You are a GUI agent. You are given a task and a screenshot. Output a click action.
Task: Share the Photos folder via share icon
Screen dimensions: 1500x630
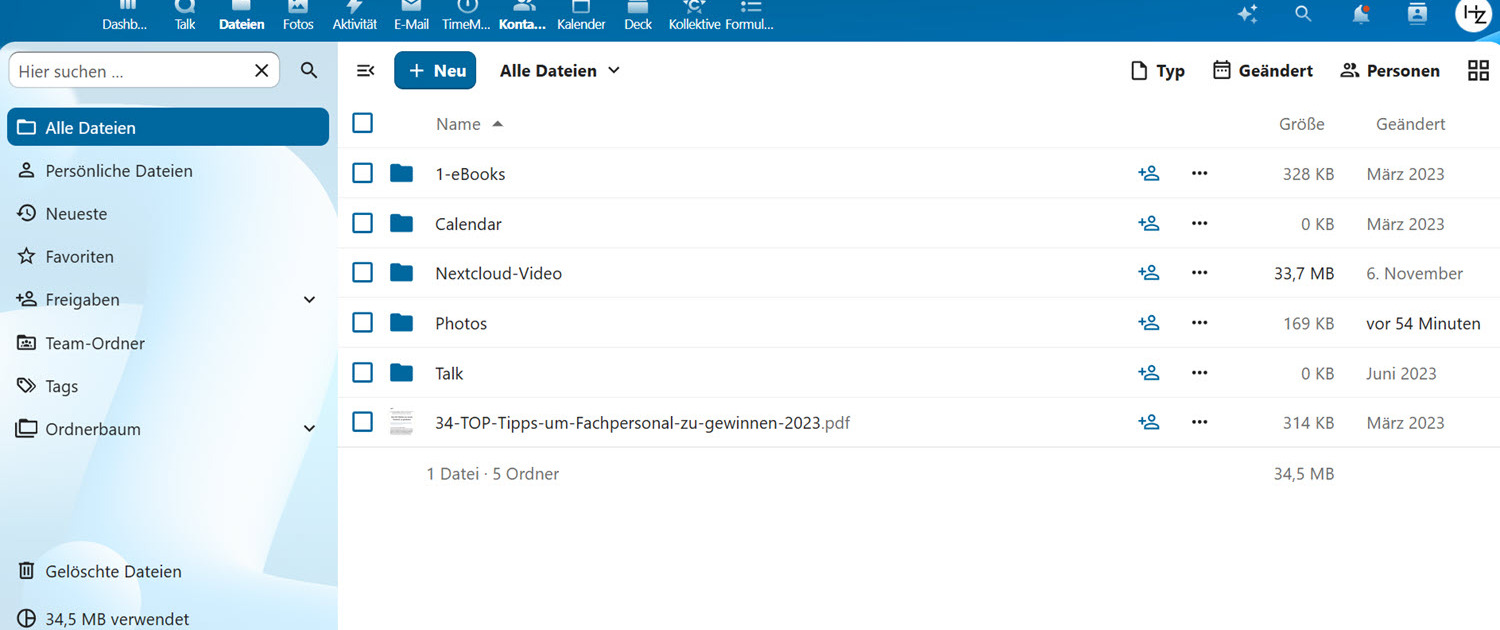pos(1148,323)
